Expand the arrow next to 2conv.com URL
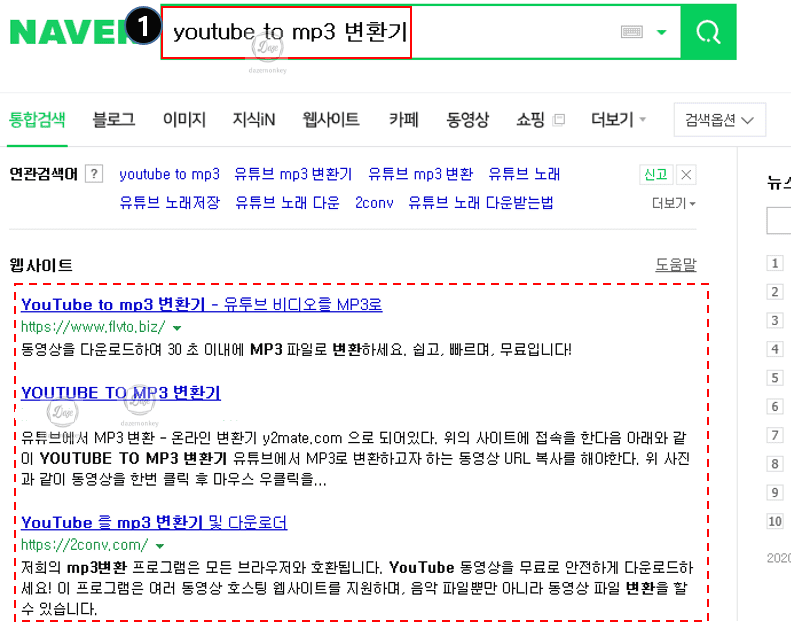Image resolution: width=791 pixels, height=631 pixels. pos(160,546)
